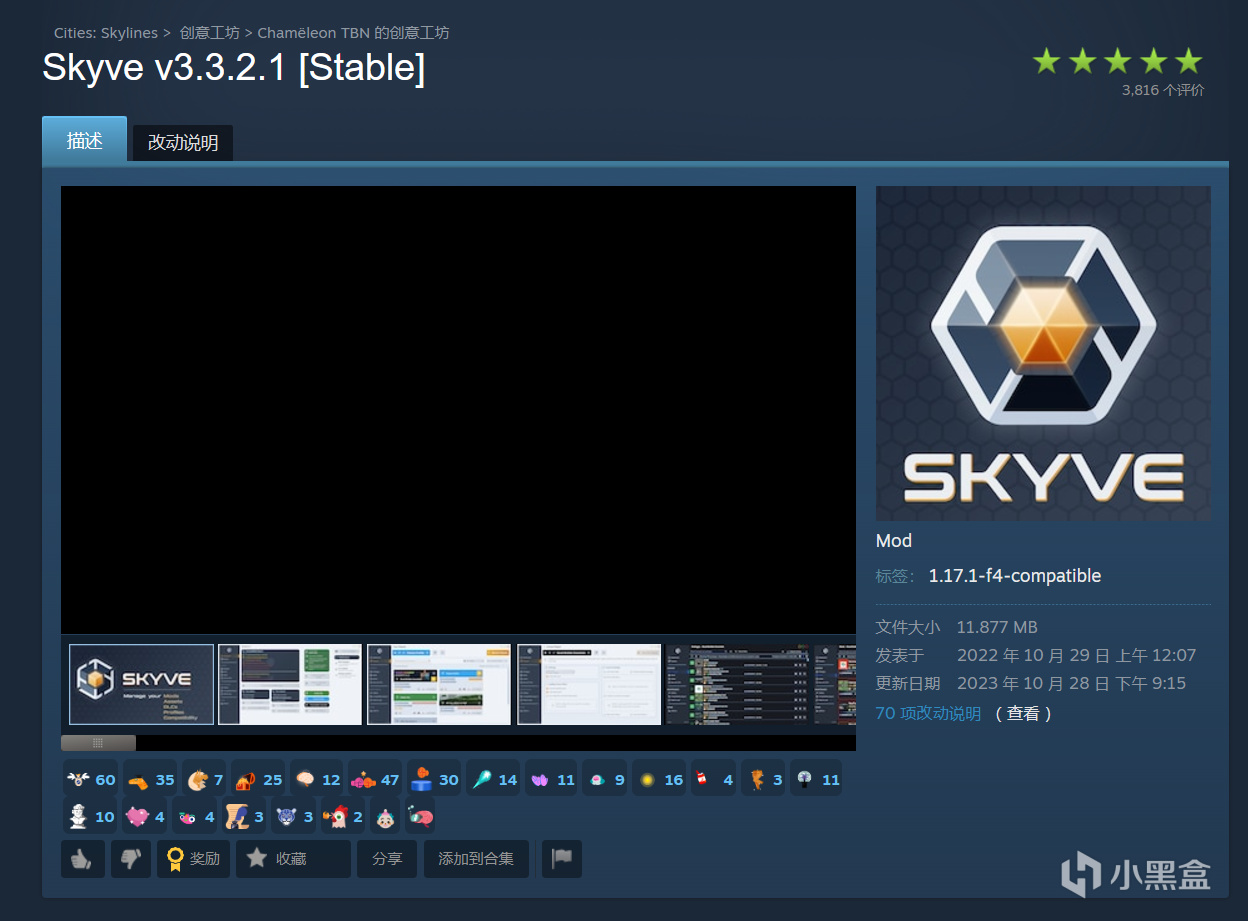Select the first SKYVE logo thumbnail
Image resolution: width=1248 pixels, height=921 pixels.
[x=141, y=684]
